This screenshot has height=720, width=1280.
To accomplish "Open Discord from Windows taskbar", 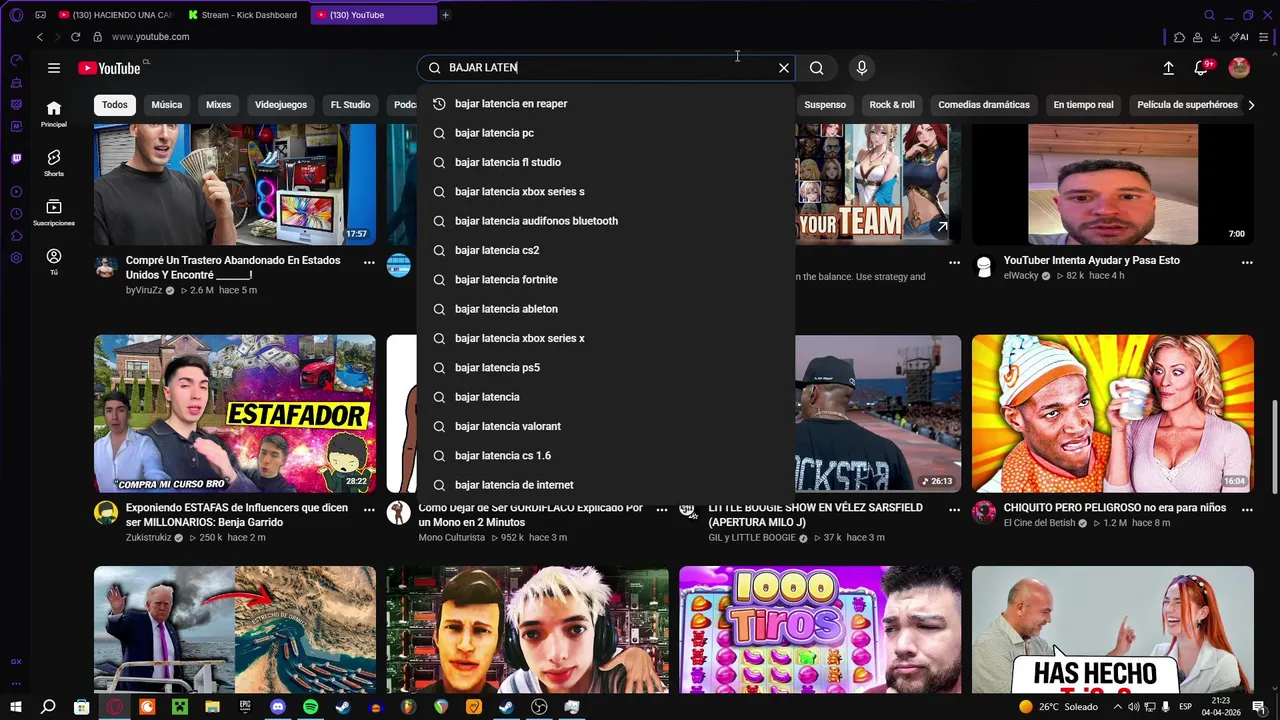I will [x=278, y=707].
